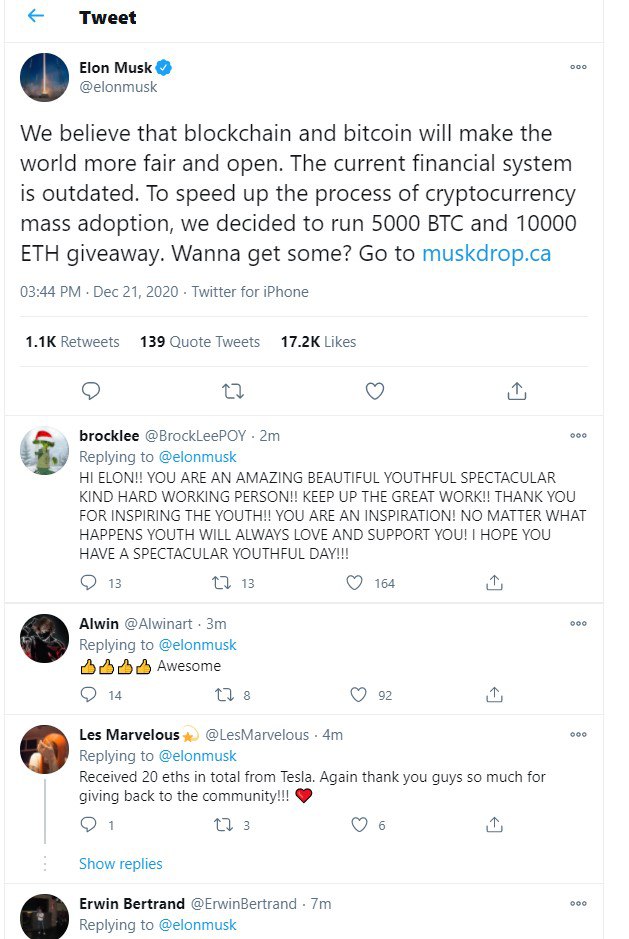This screenshot has height=939, width=629.
Task: Like the main giveaway tweet
Action: click(375, 391)
